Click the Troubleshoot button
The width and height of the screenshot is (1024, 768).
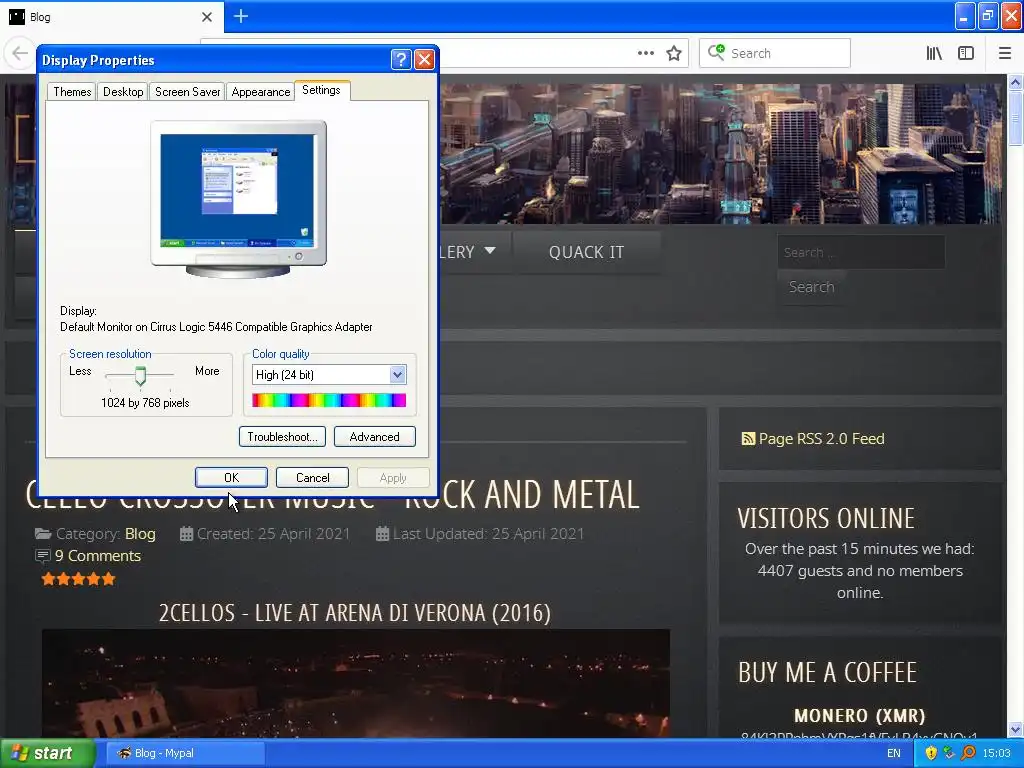[282, 436]
